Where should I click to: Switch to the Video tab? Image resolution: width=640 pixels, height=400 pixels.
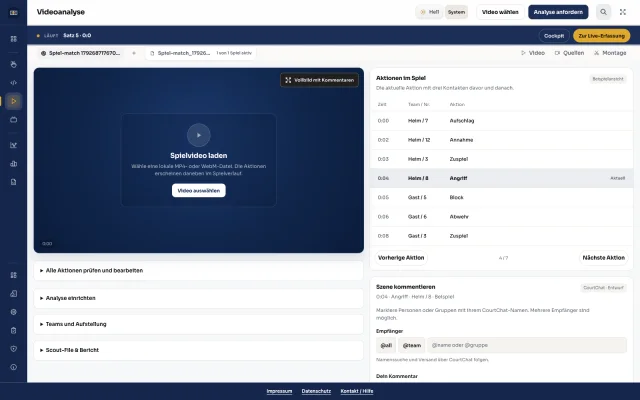coord(533,53)
